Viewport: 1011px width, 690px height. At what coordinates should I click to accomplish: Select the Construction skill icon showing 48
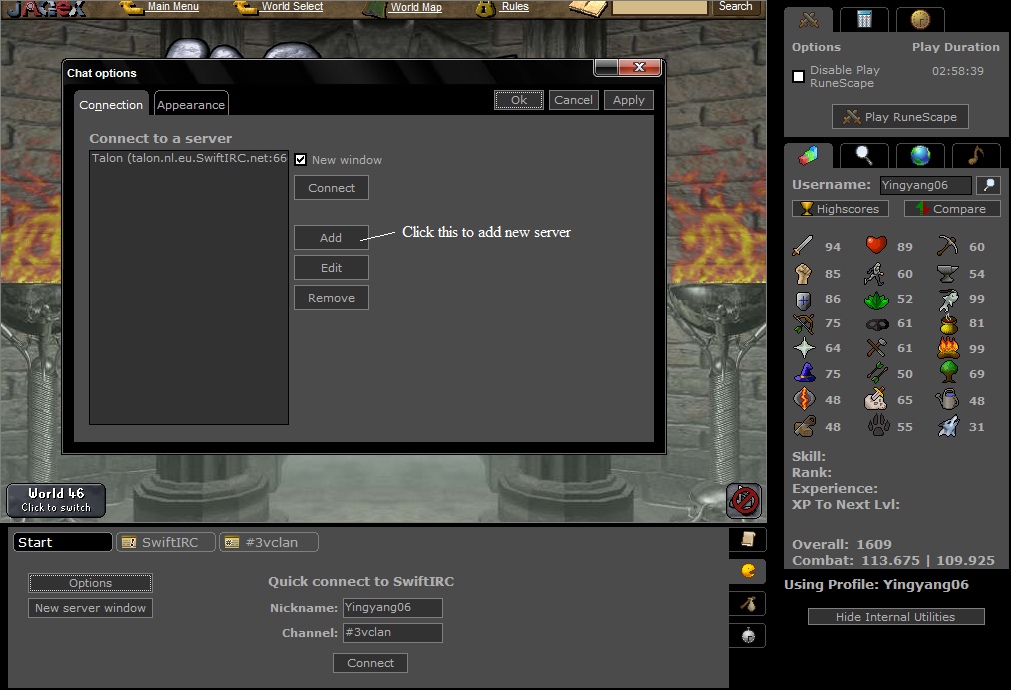pyautogui.click(x=804, y=426)
